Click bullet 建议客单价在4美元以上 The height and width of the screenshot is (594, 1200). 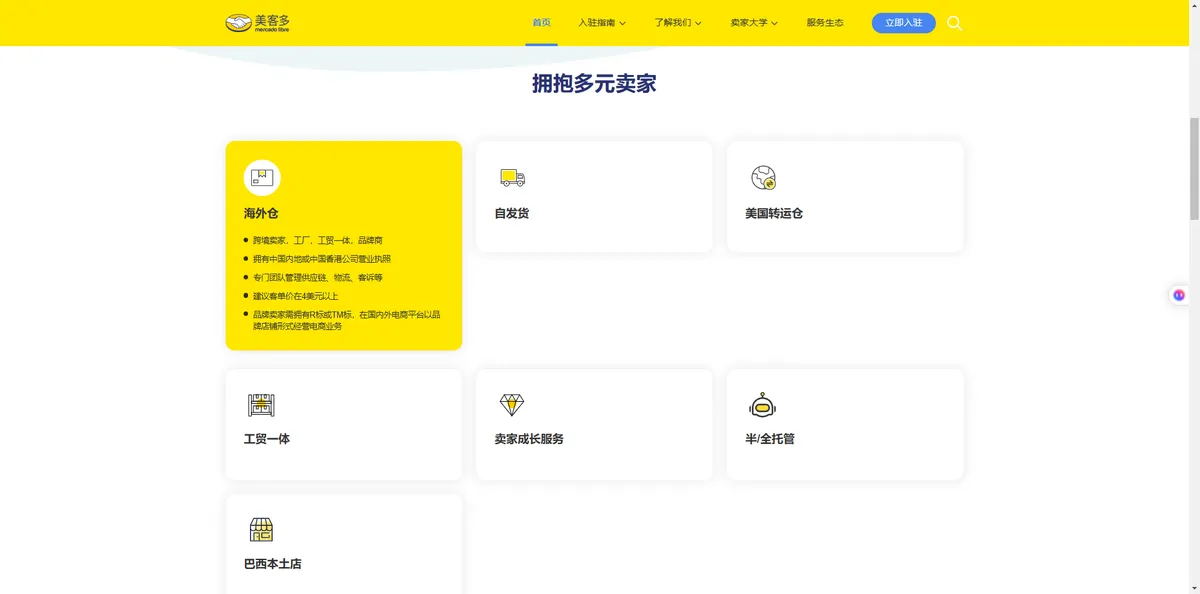click(296, 296)
